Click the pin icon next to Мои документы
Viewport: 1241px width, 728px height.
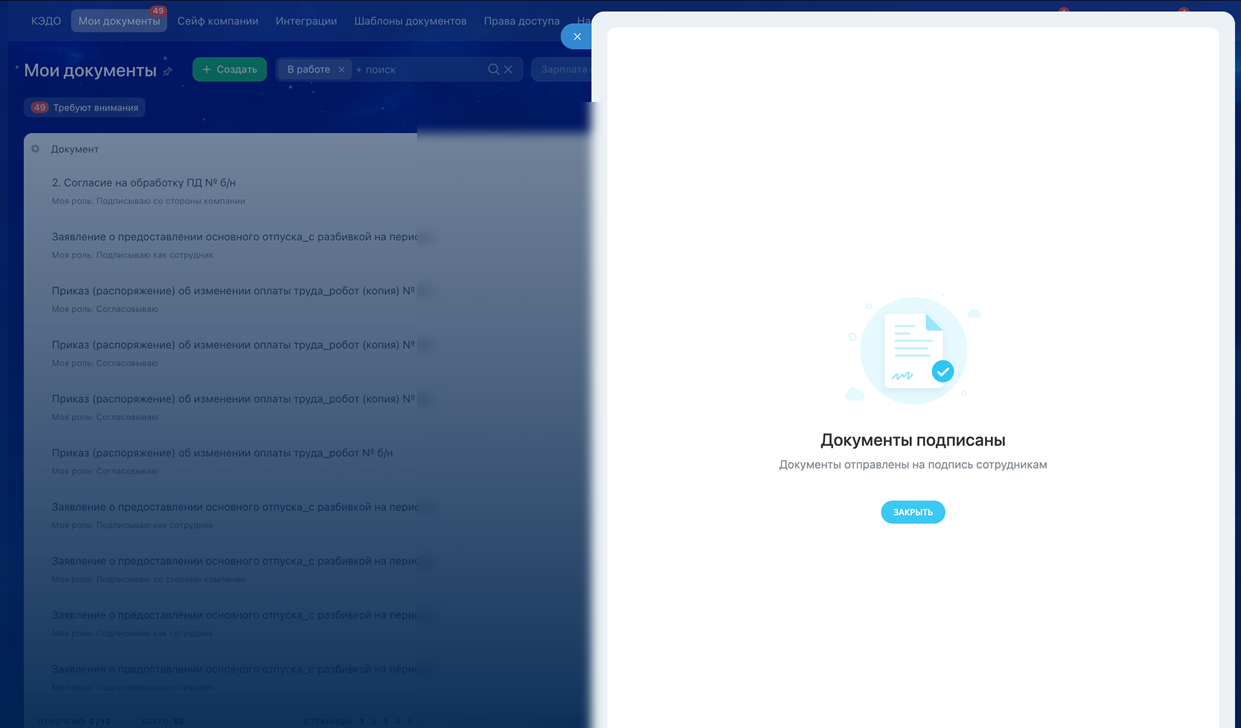coord(168,71)
